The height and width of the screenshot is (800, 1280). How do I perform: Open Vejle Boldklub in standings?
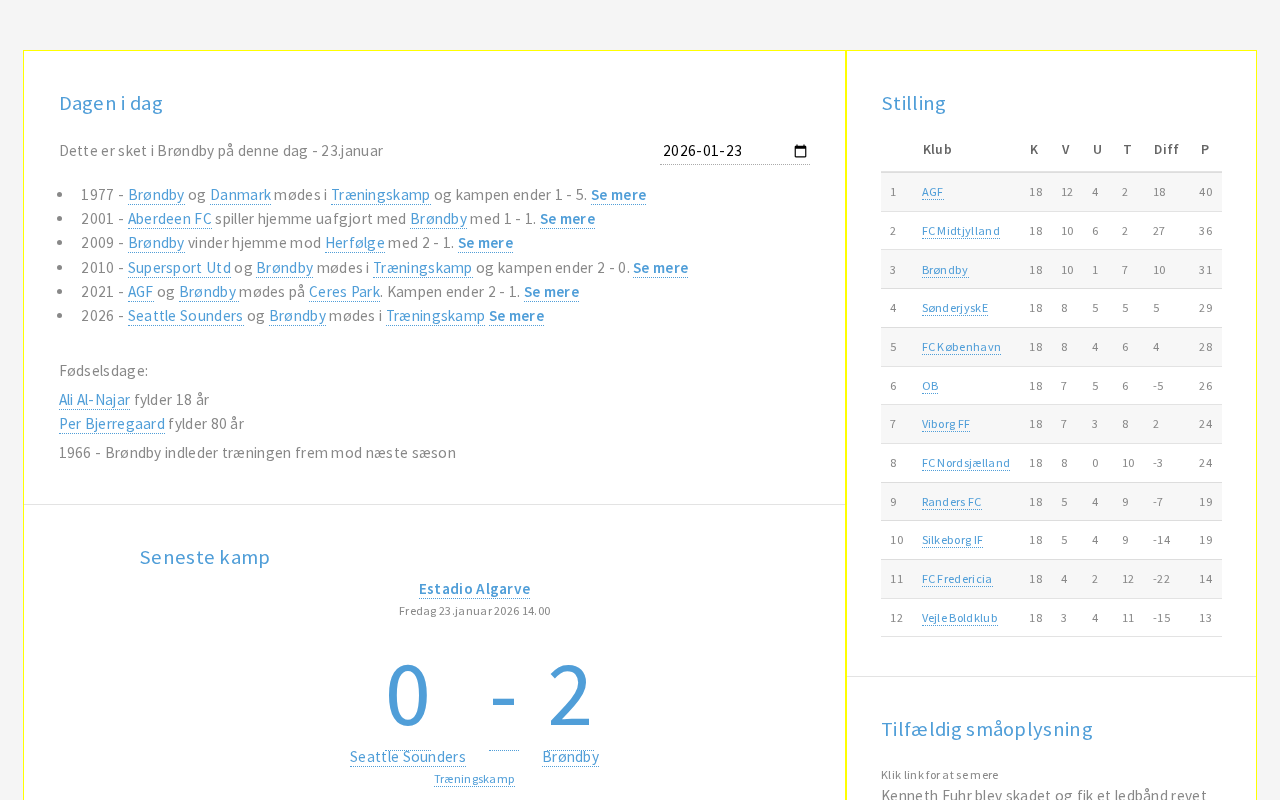click(x=960, y=618)
